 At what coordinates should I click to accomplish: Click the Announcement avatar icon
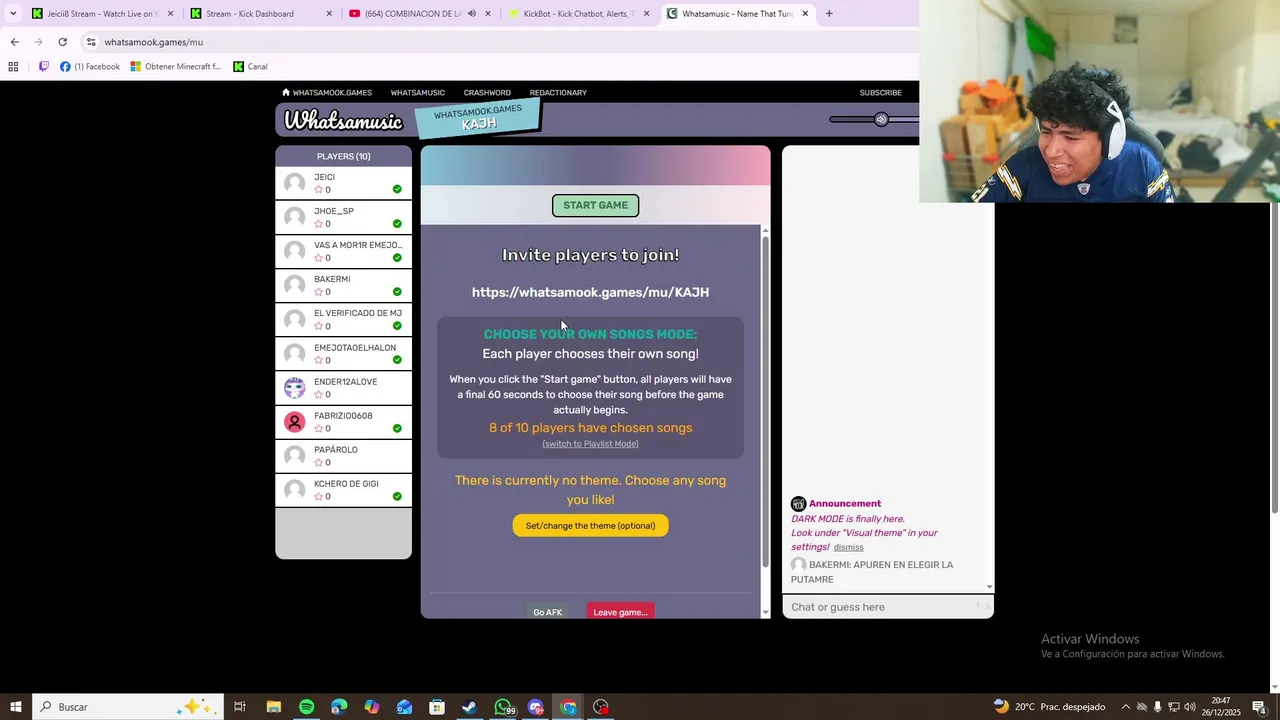[x=798, y=504]
